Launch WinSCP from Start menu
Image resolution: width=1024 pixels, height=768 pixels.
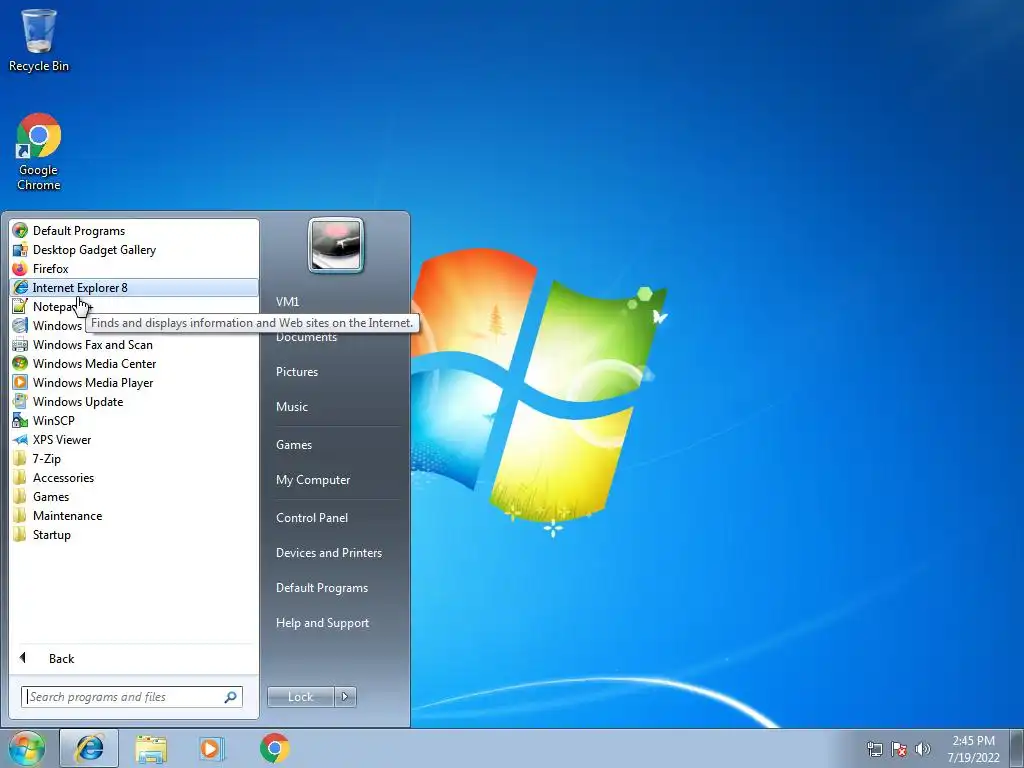pos(134,420)
